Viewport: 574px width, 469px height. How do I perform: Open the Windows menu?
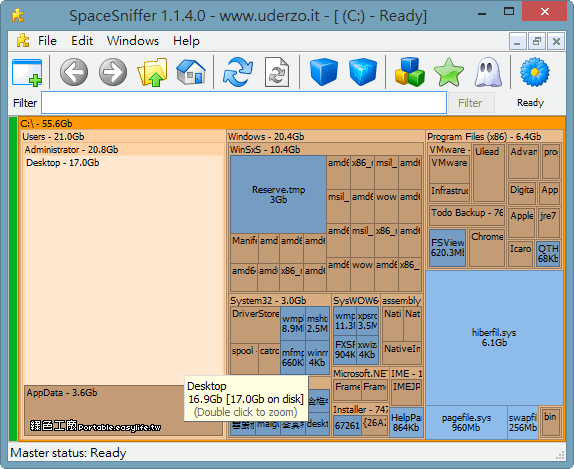(x=133, y=41)
